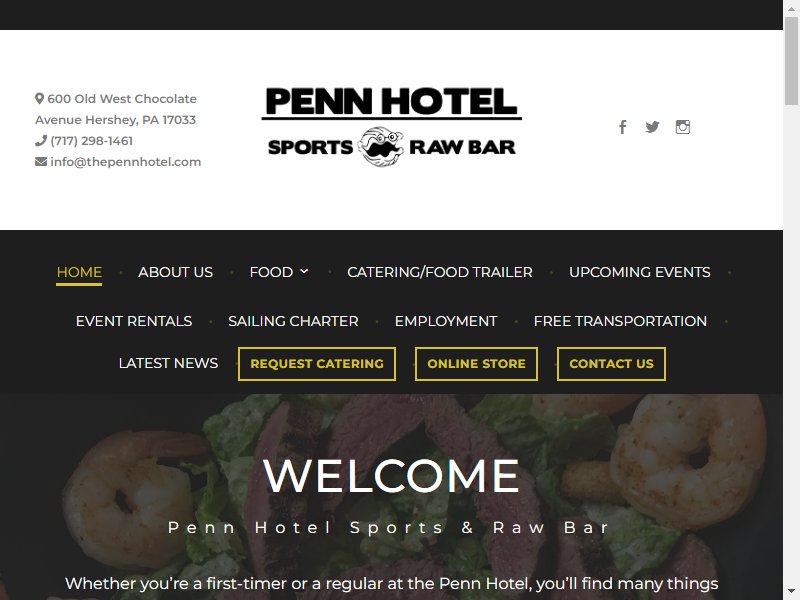
Task: View Upcoming Events page
Action: point(639,272)
